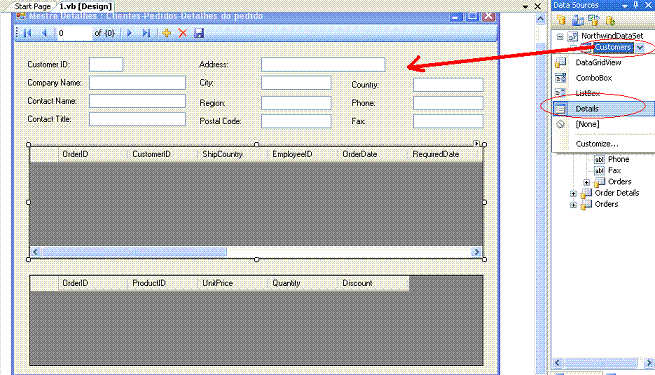This screenshot has height=375, width=655.
Task: Click right arrow of Data Sources scrollbar
Action: (649, 362)
